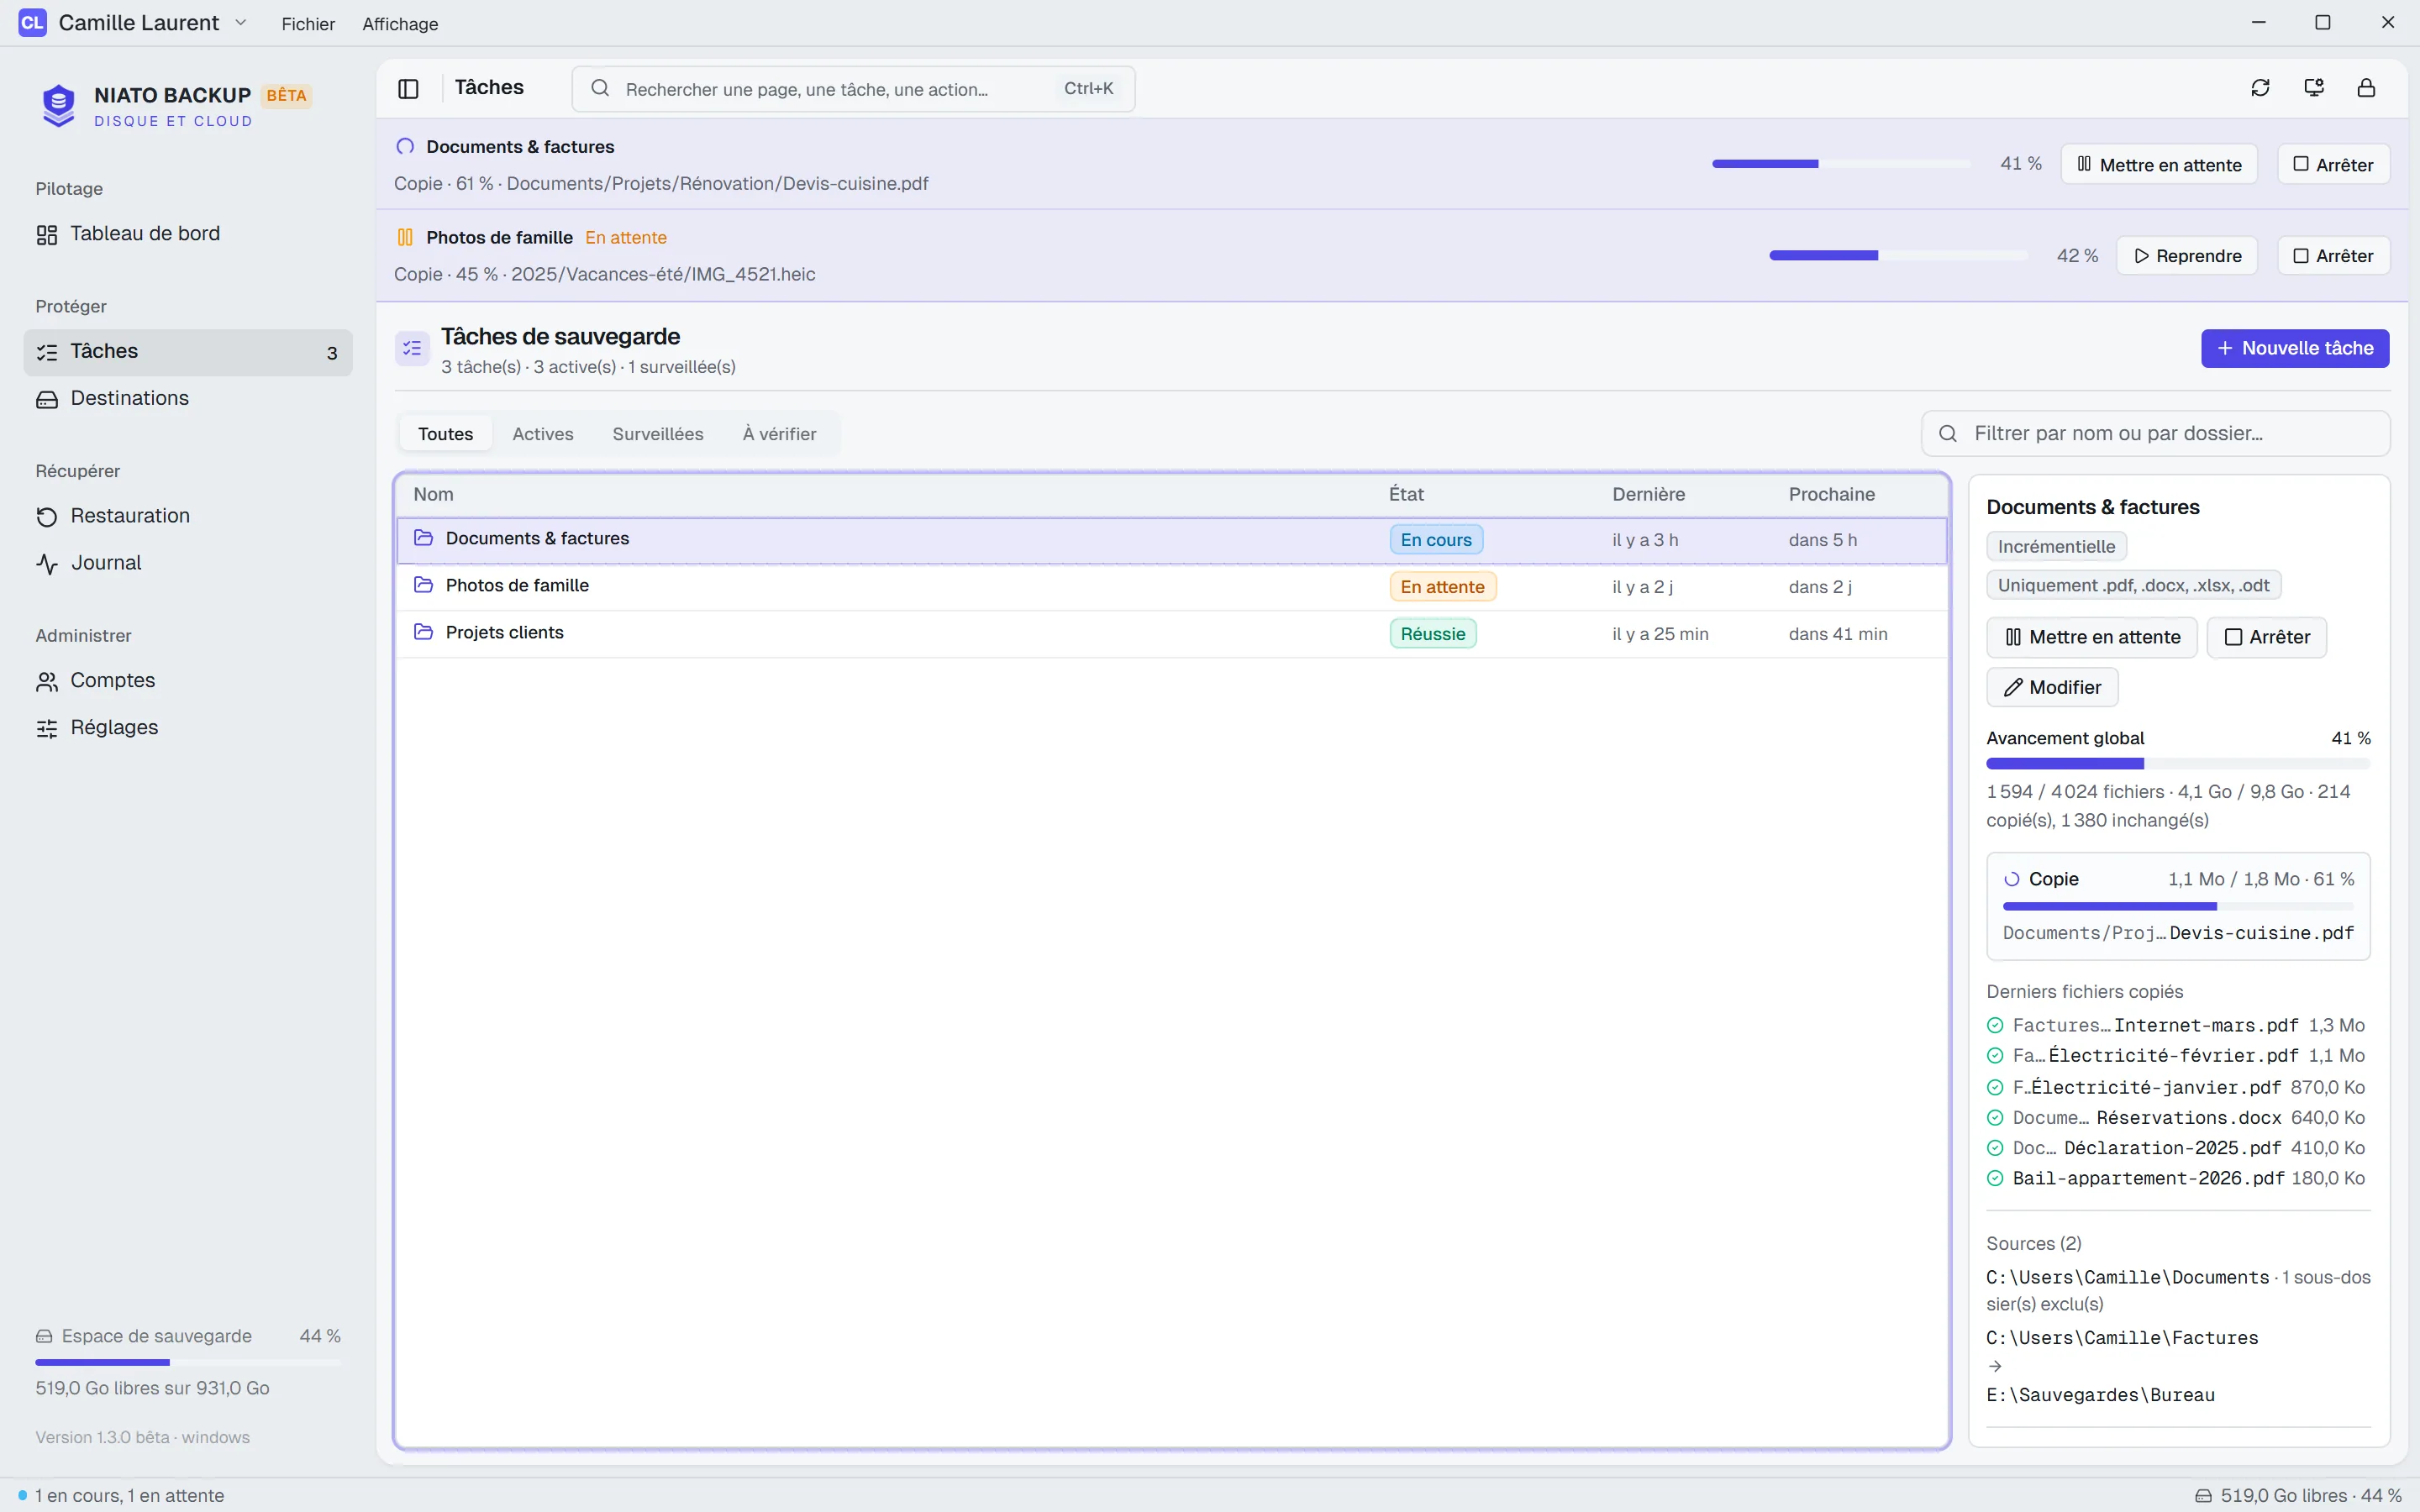Toggle the sidebar panel icon
This screenshot has width=2420, height=1512.
408,88
